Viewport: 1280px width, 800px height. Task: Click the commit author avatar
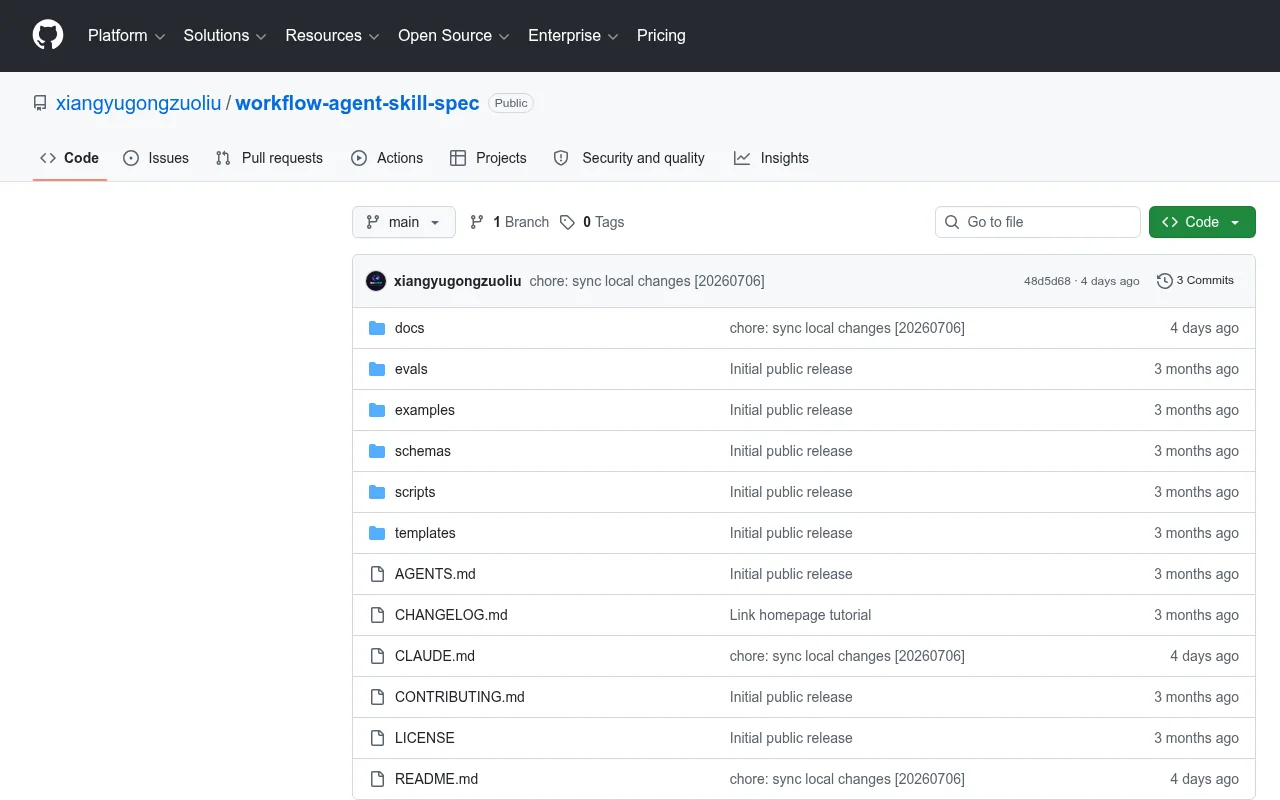pyautogui.click(x=376, y=281)
